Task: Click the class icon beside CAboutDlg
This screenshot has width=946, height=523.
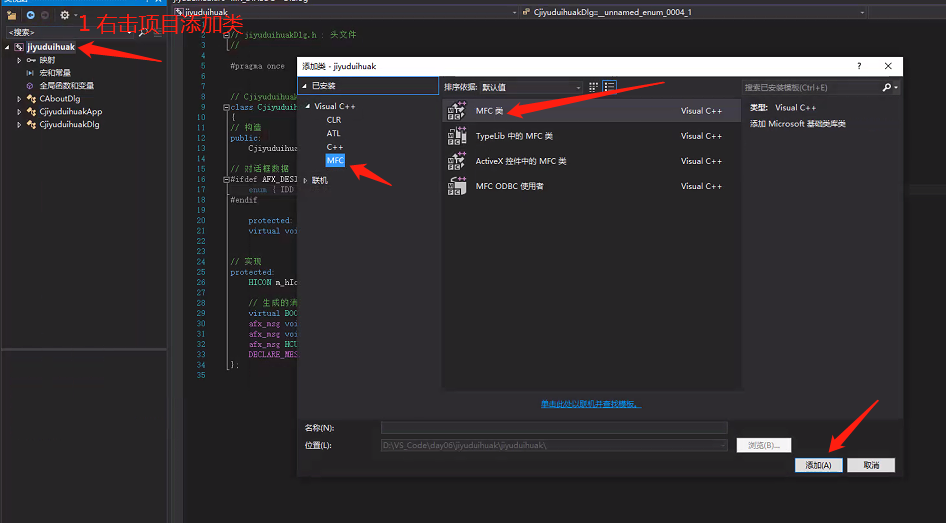Action: click(31, 98)
